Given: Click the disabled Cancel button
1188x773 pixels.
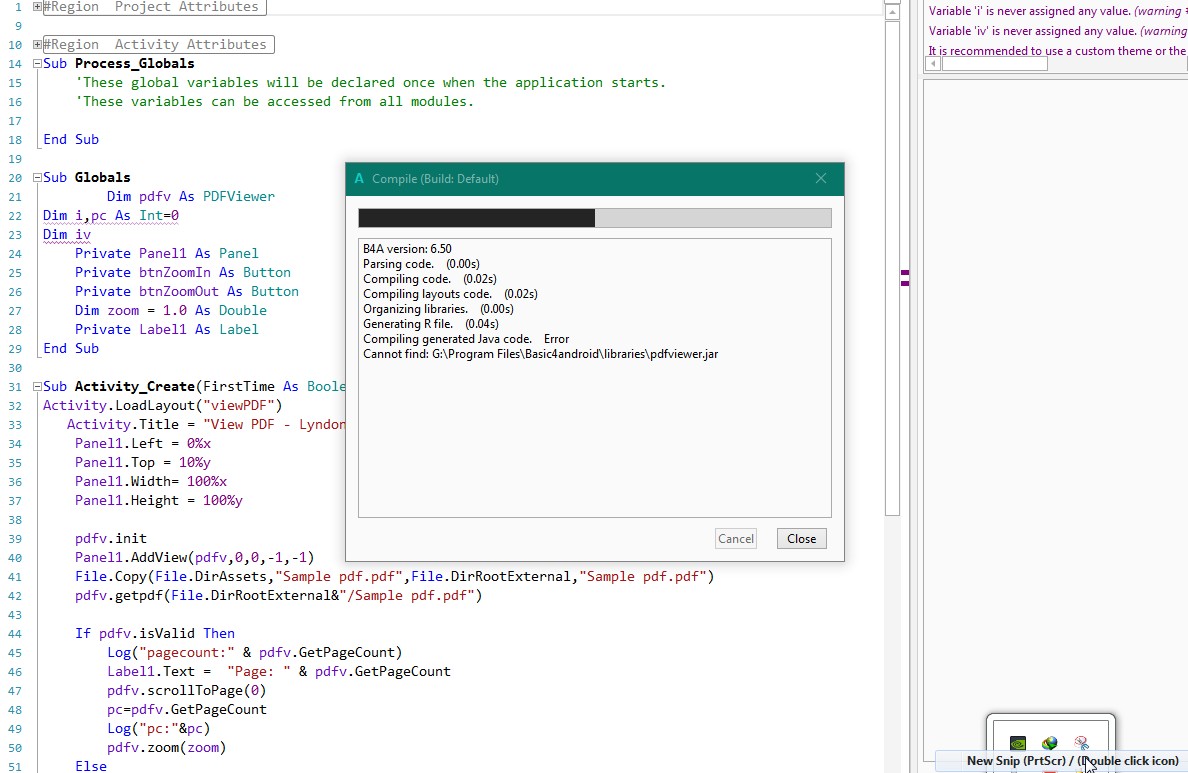Looking at the screenshot, I should pyautogui.click(x=735, y=539).
